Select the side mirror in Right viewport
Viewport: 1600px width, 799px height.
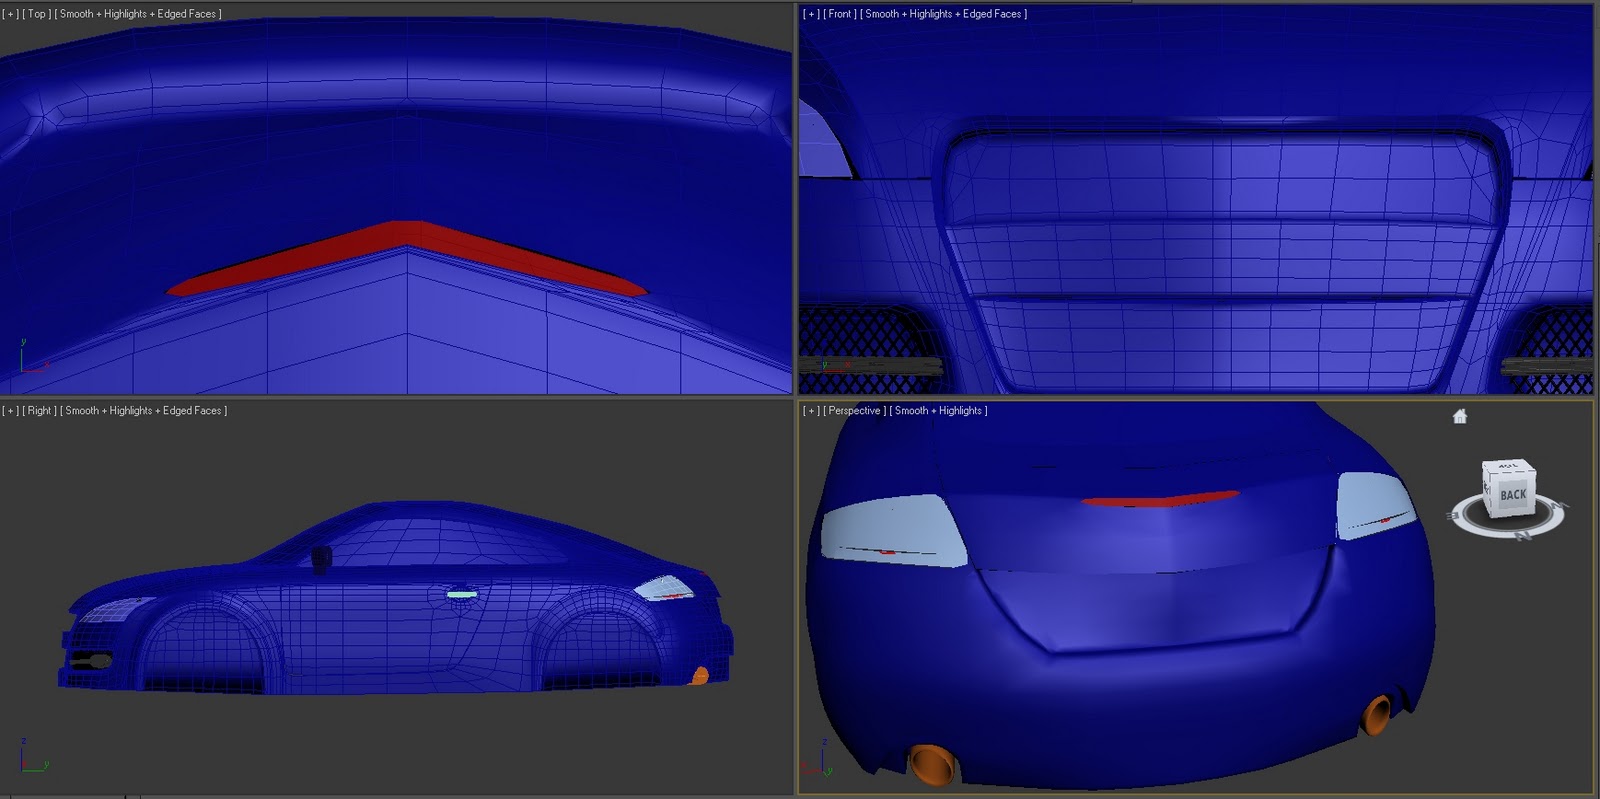pos(321,559)
